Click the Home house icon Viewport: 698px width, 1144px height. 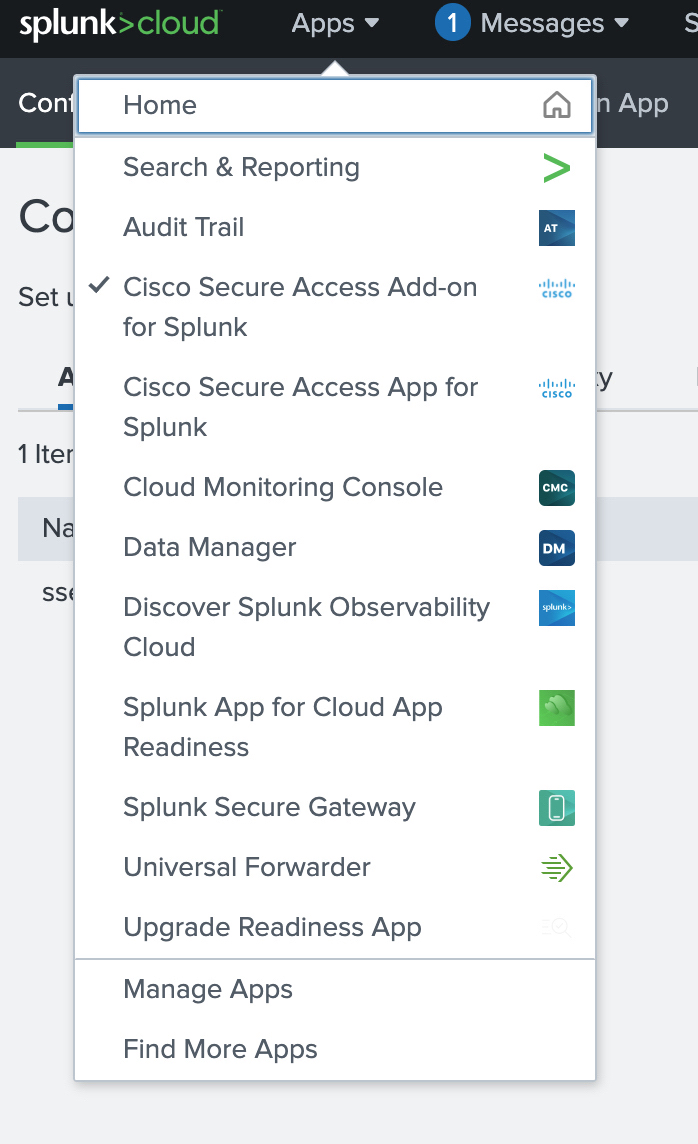556,103
